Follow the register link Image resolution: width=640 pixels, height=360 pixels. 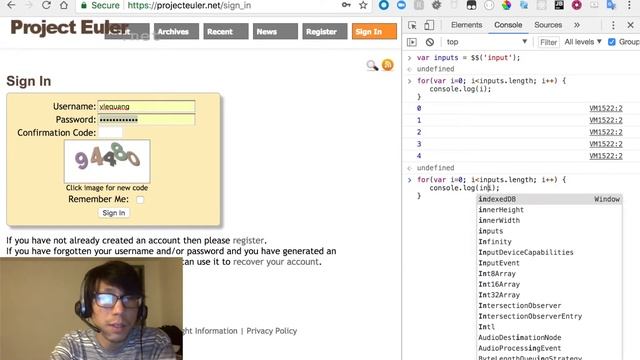tap(248, 240)
